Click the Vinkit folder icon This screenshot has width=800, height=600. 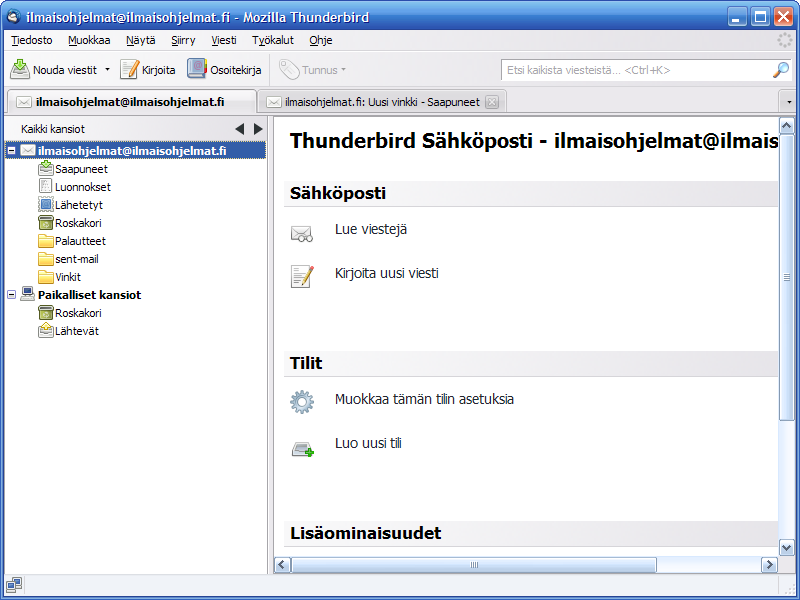tap(45, 277)
